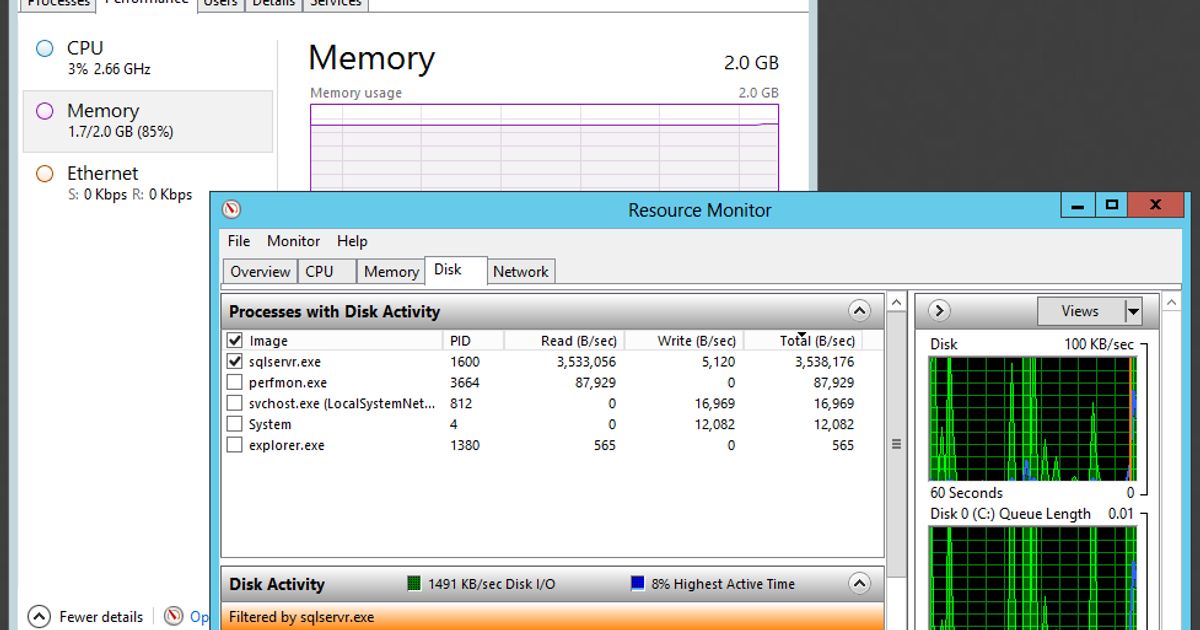
Task: Collapse Processes with Disk Activity section
Action: click(859, 311)
